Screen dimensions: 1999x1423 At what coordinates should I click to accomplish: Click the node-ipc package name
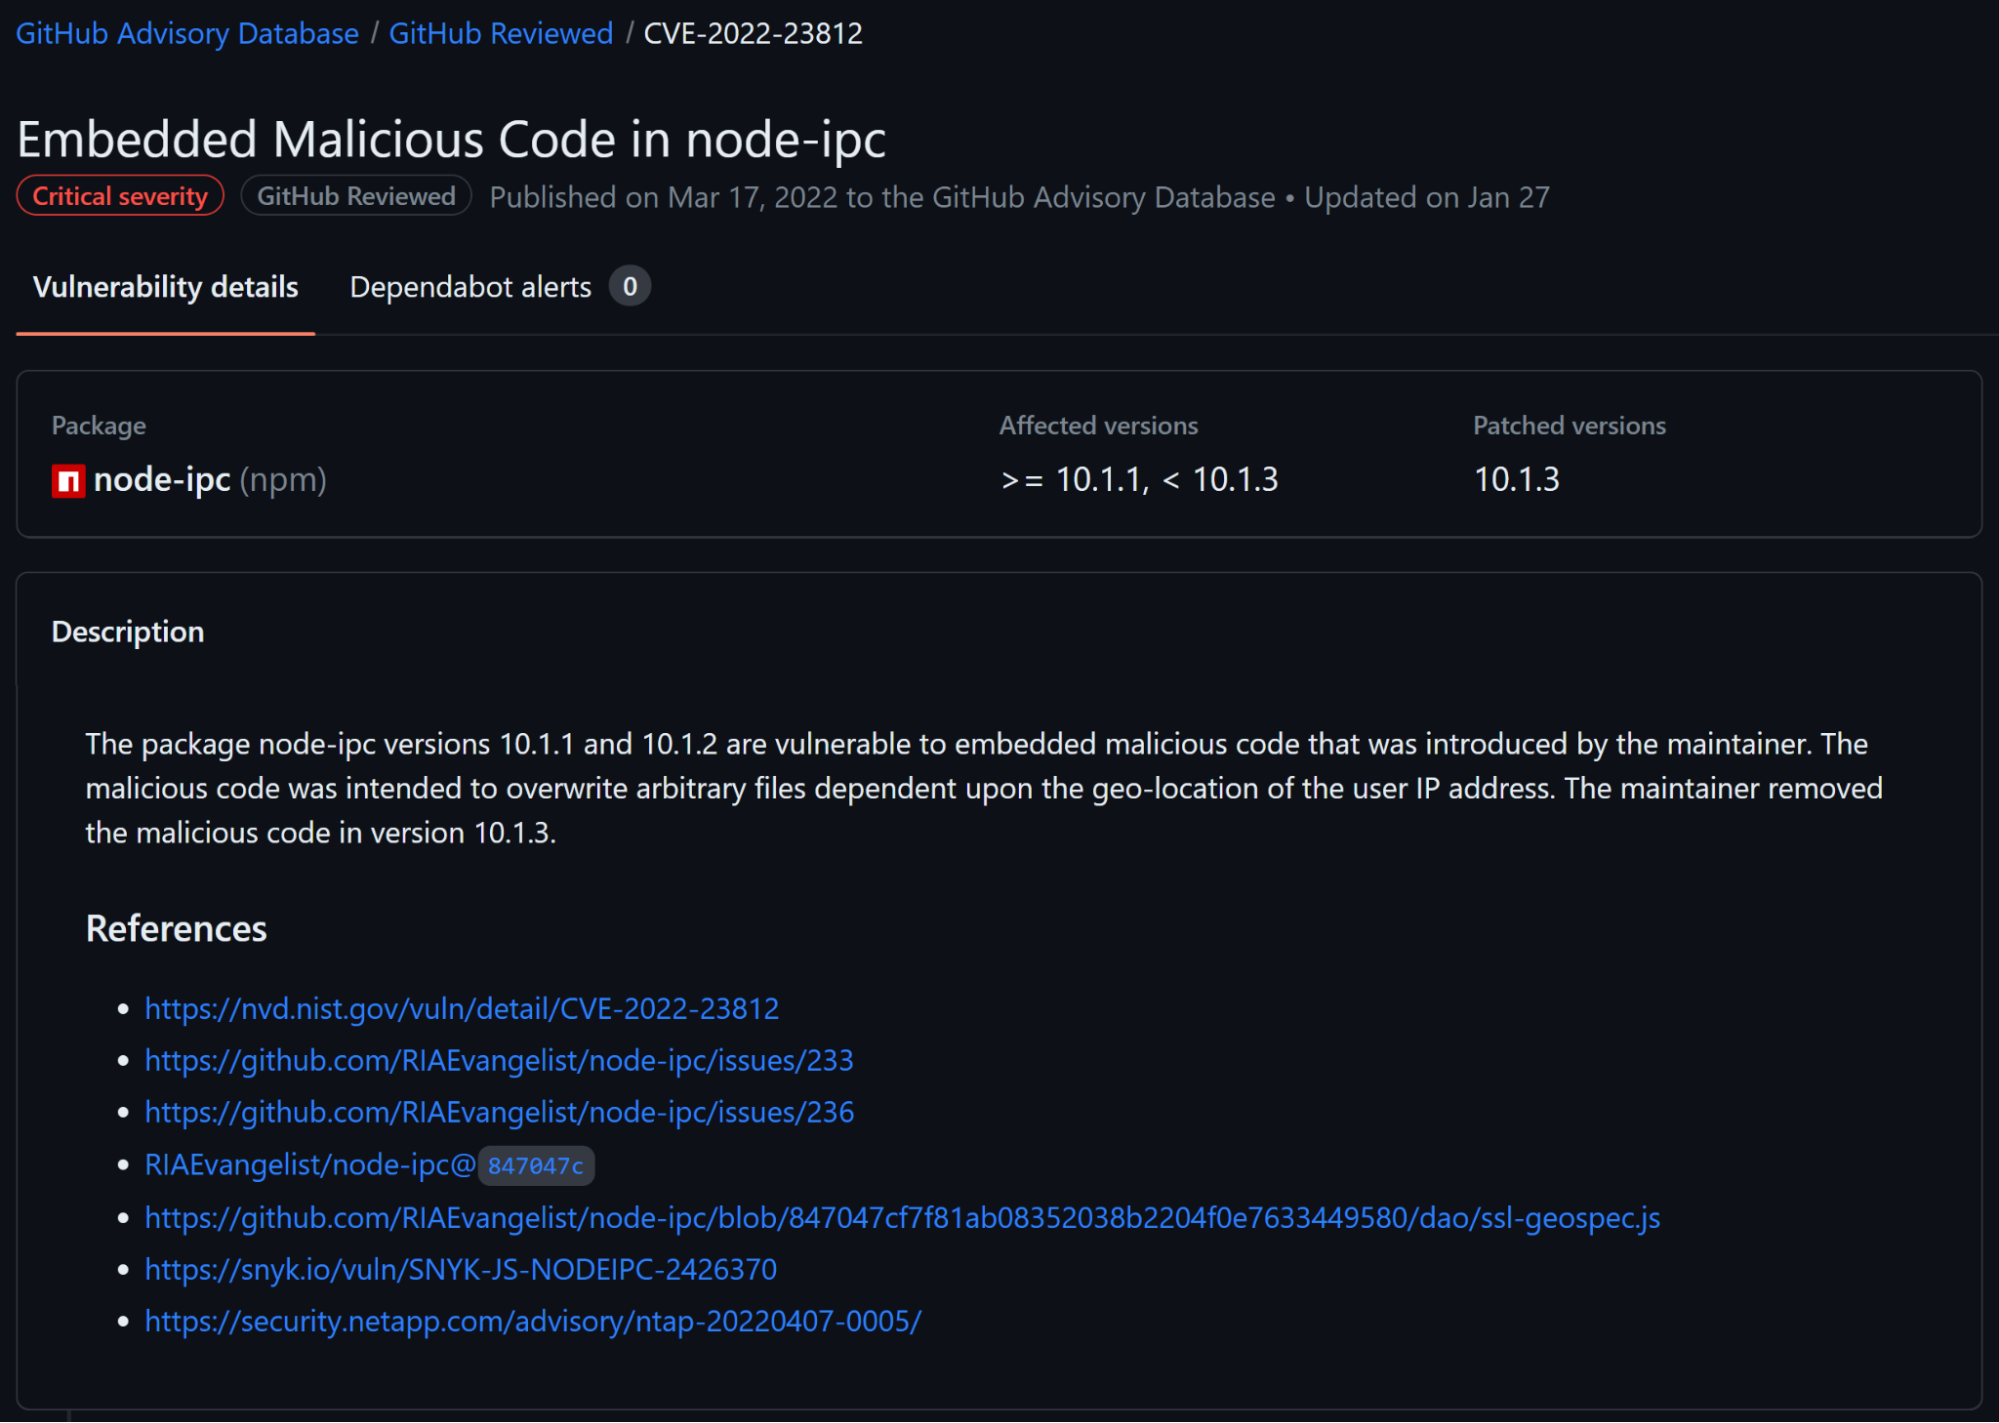(162, 480)
